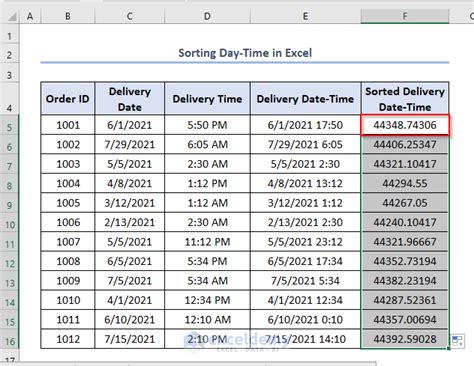Viewport: 474px width, 366px height.
Task: Click the date cell 7/29/2021
Action: pos(130,144)
